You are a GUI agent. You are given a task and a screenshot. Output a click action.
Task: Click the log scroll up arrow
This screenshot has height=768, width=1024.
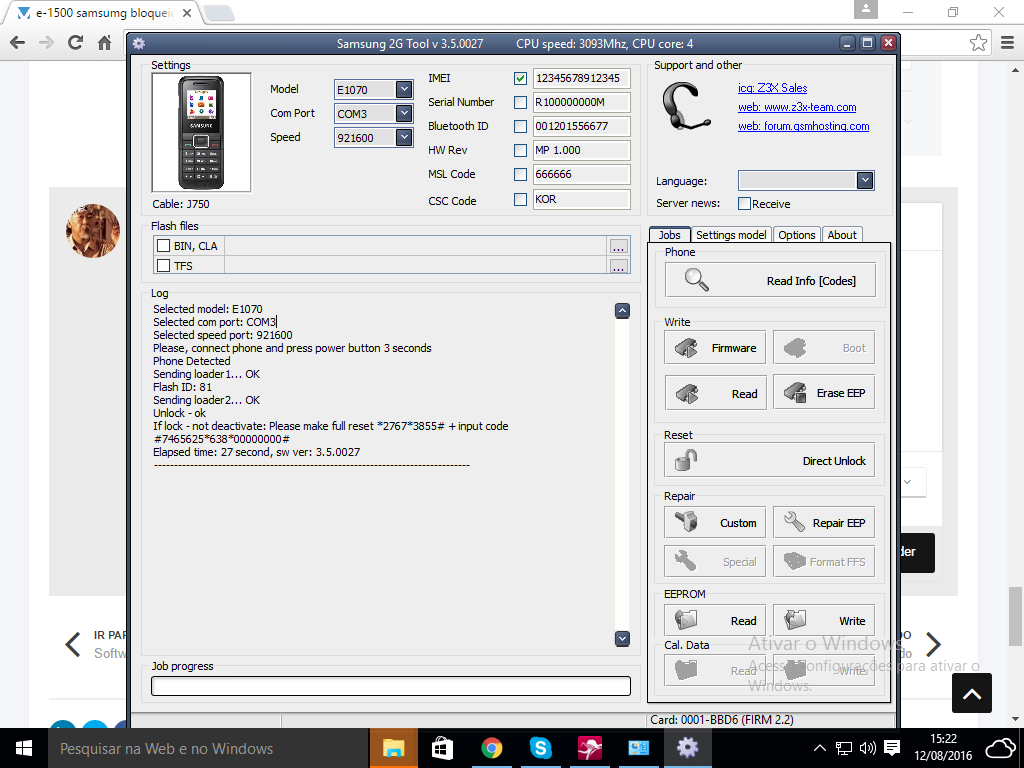[622, 311]
